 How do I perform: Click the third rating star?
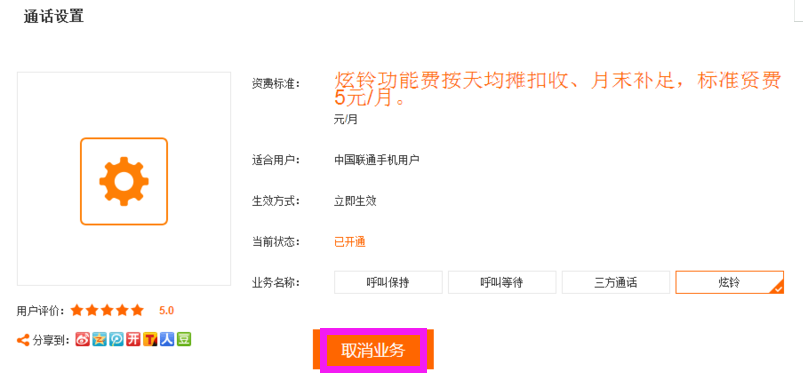(x=107, y=310)
